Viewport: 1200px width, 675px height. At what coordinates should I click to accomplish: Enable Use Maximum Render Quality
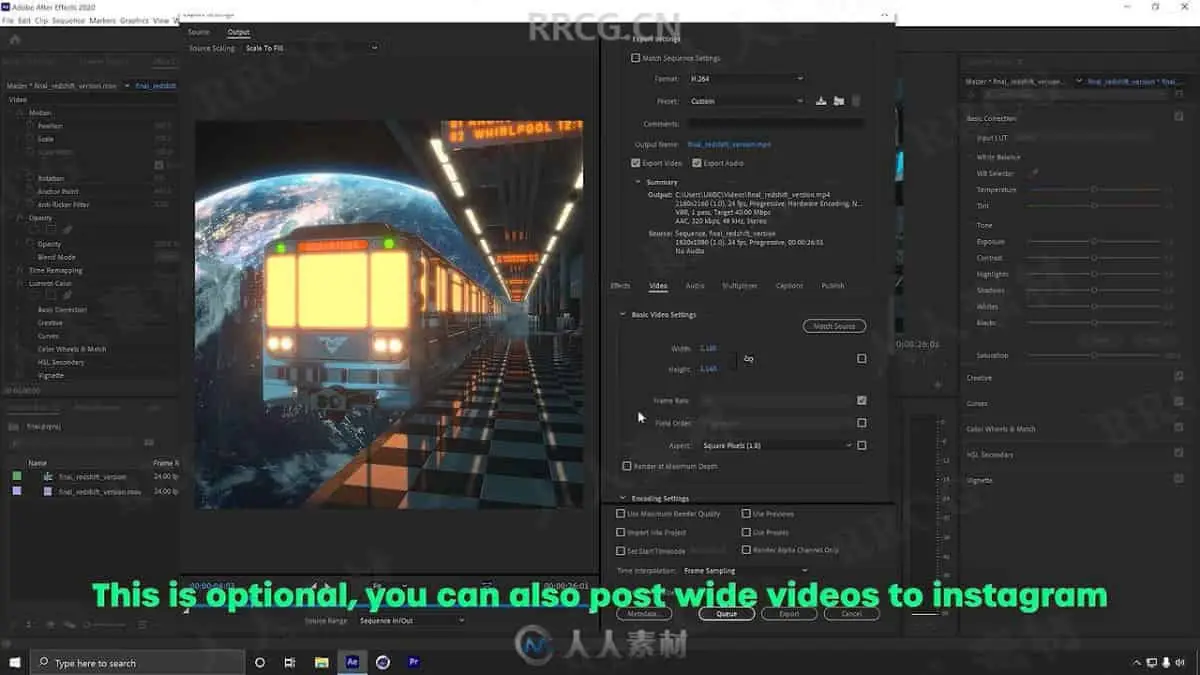tap(621, 514)
